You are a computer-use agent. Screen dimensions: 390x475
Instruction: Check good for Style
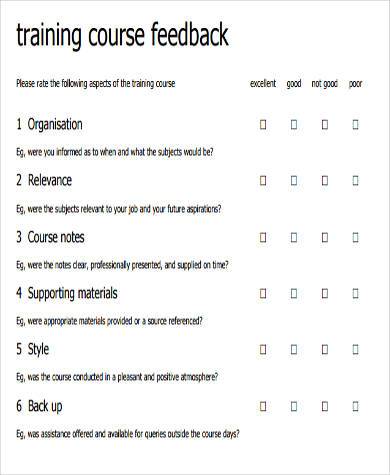pyautogui.click(x=294, y=350)
